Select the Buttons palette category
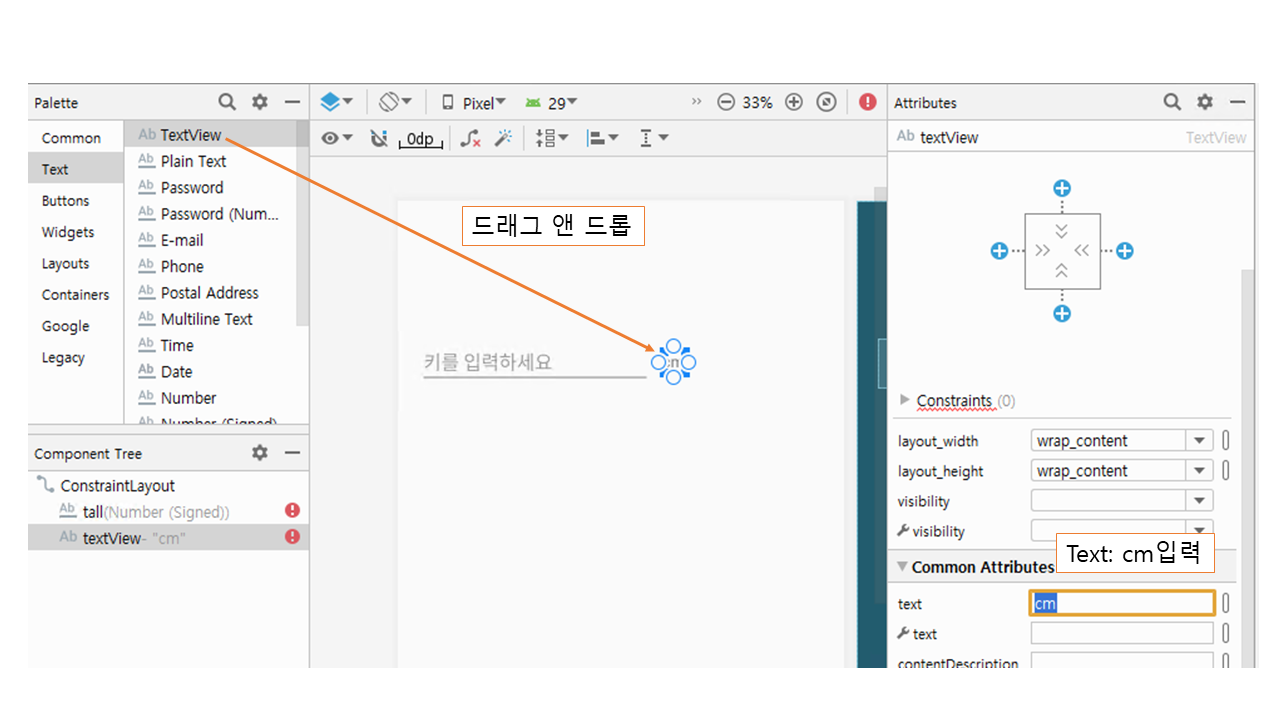 (65, 201)
